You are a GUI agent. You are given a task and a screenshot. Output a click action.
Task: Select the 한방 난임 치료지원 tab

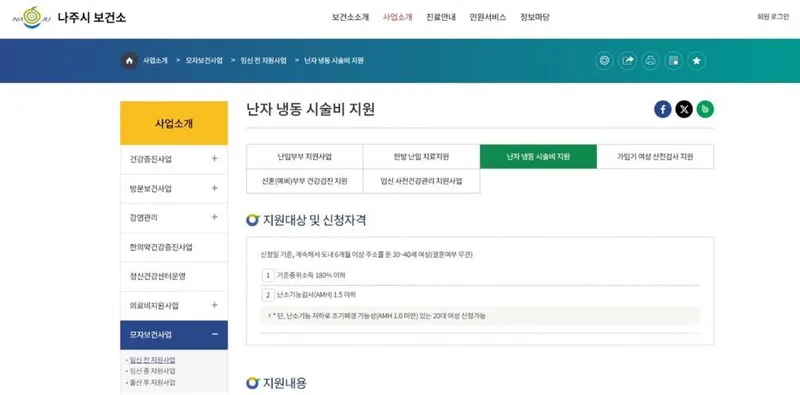click(421, 157)
